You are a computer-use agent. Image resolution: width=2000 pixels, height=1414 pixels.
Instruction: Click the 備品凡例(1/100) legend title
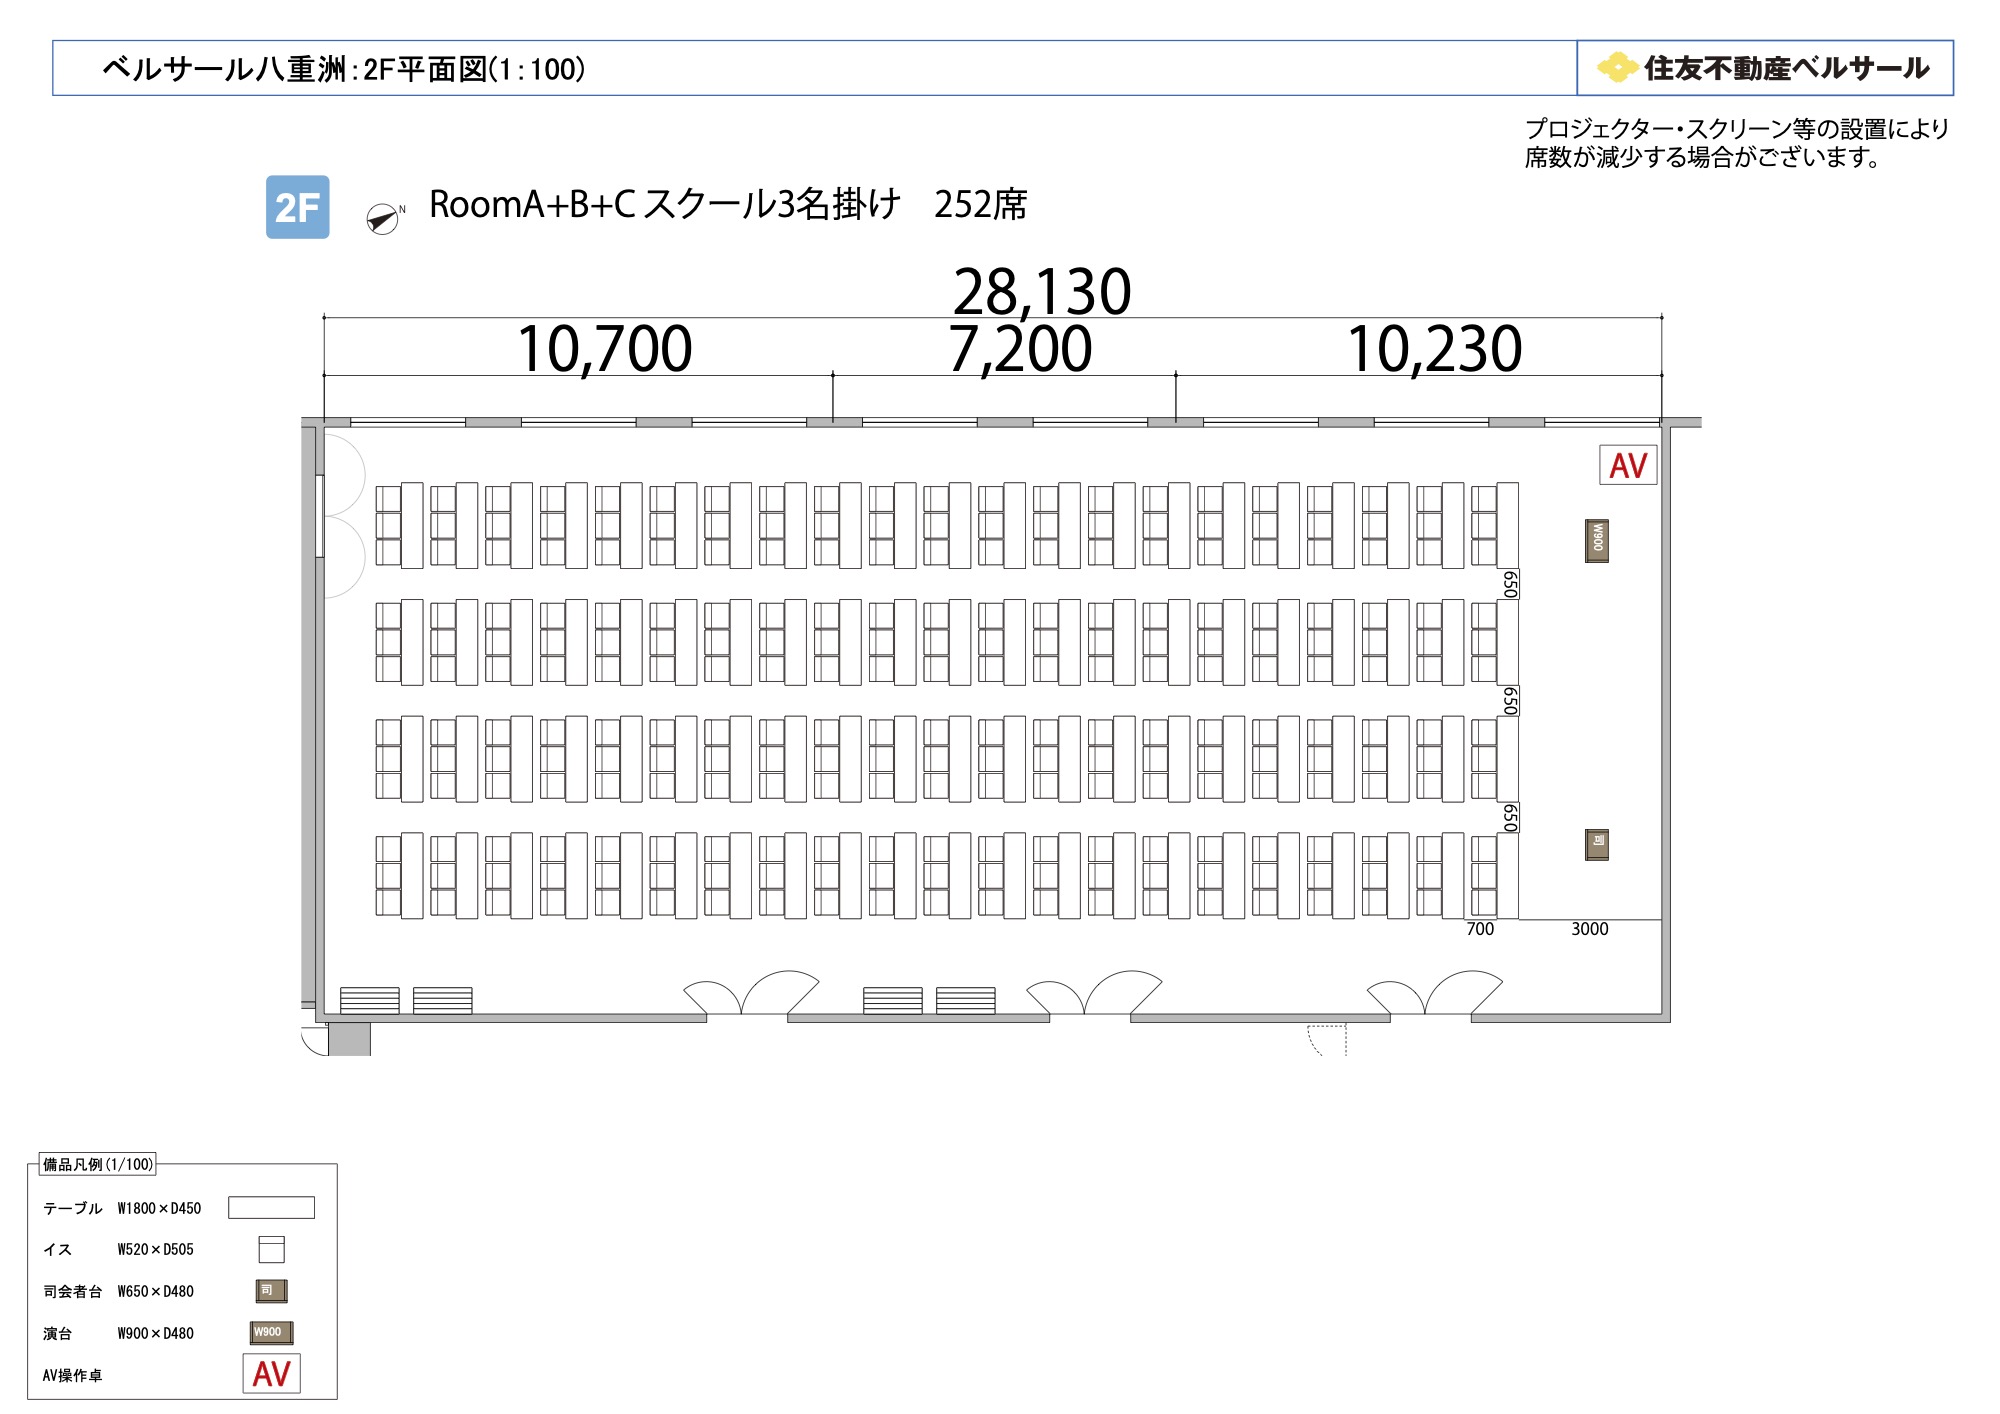pos(98,1164)
